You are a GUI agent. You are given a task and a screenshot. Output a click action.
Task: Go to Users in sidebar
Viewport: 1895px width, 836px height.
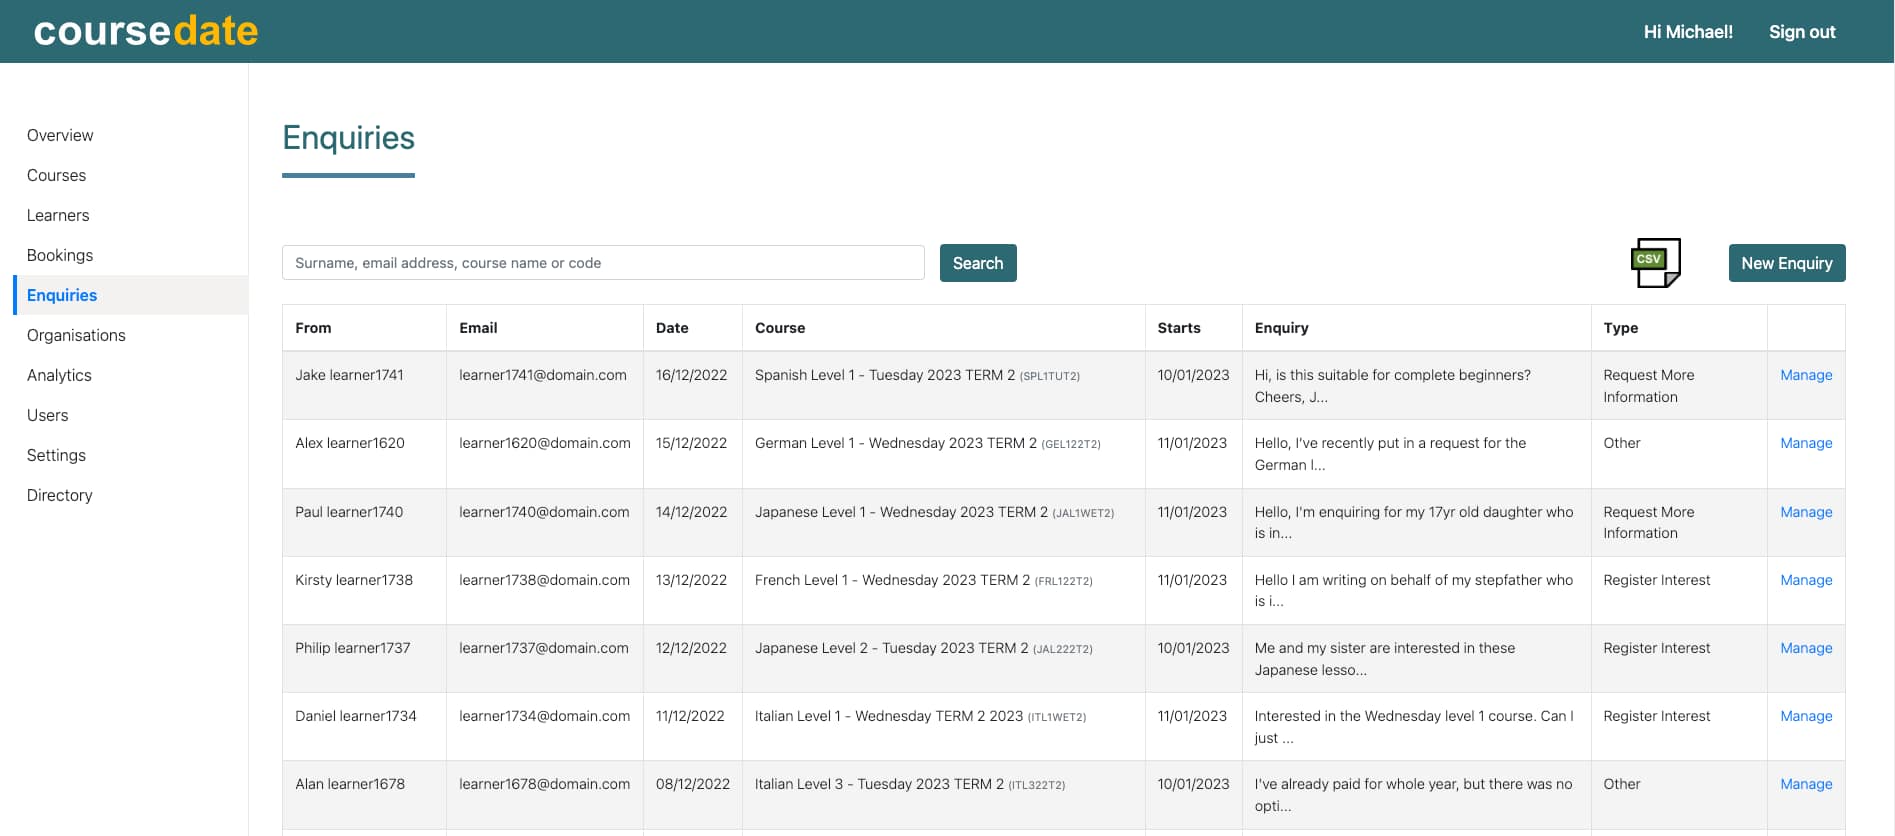tap(48, 415)
